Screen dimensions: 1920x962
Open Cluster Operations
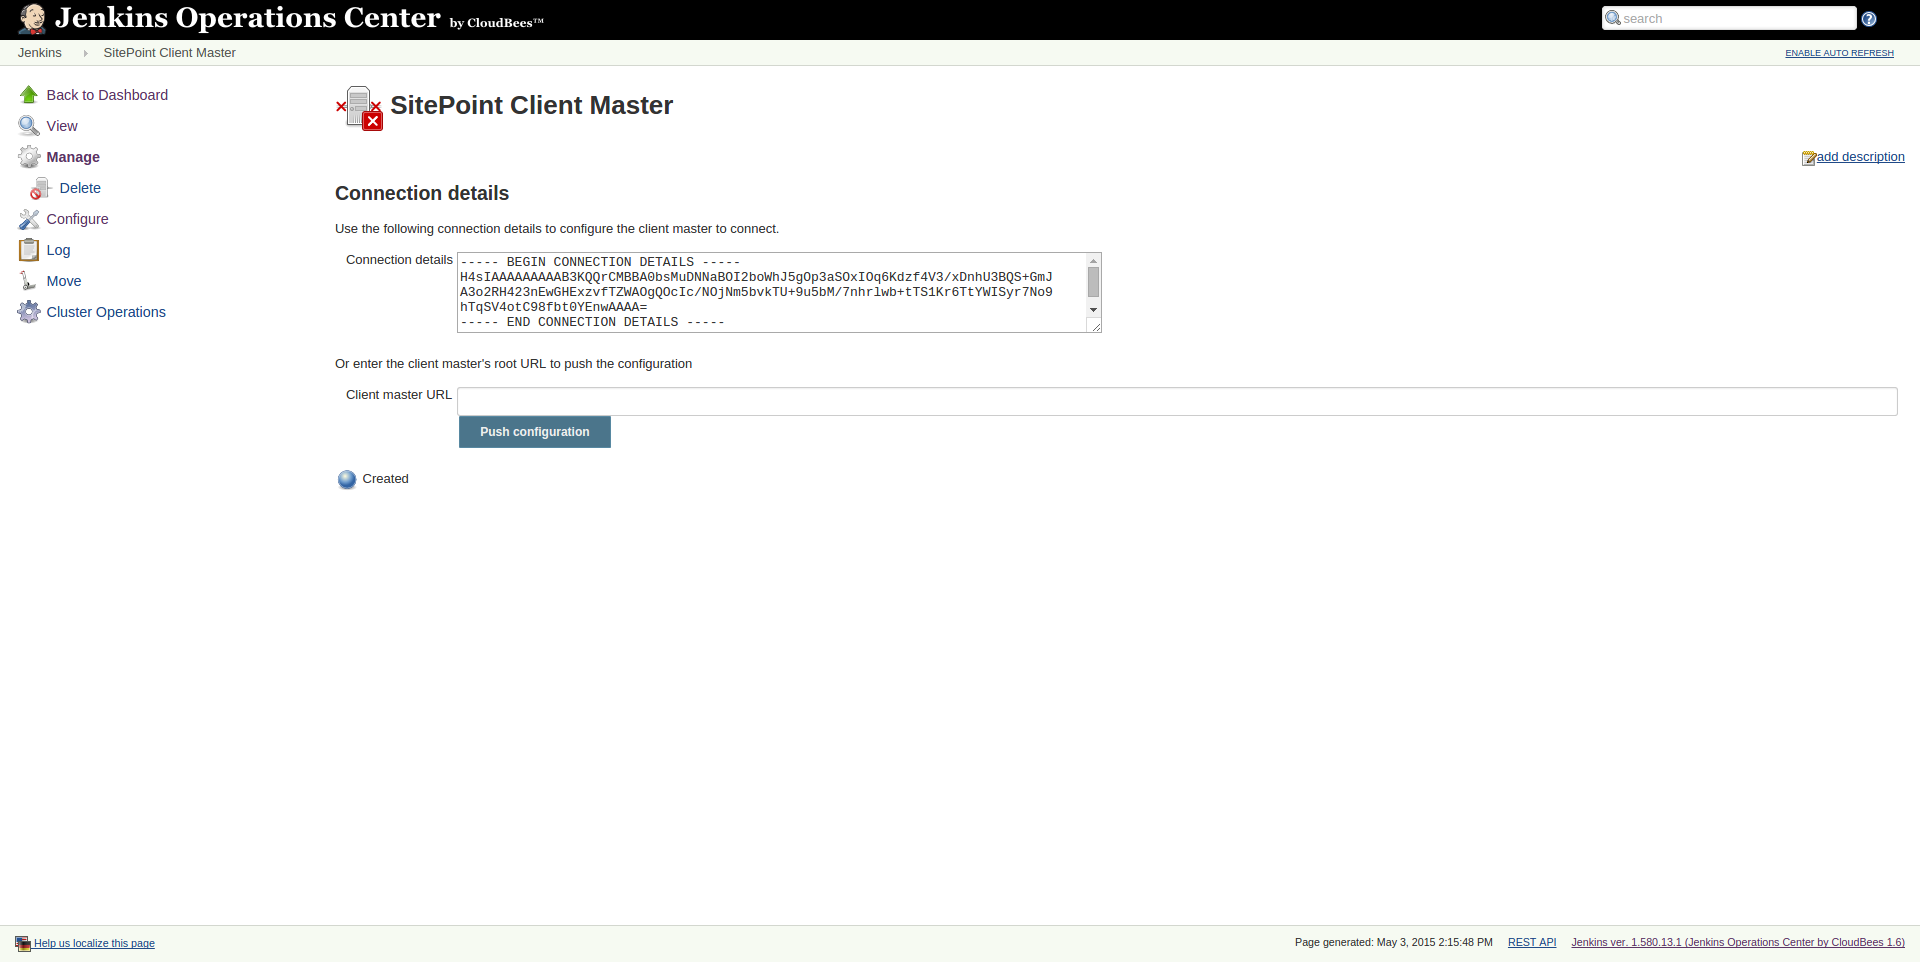click(x=106, y=312)
